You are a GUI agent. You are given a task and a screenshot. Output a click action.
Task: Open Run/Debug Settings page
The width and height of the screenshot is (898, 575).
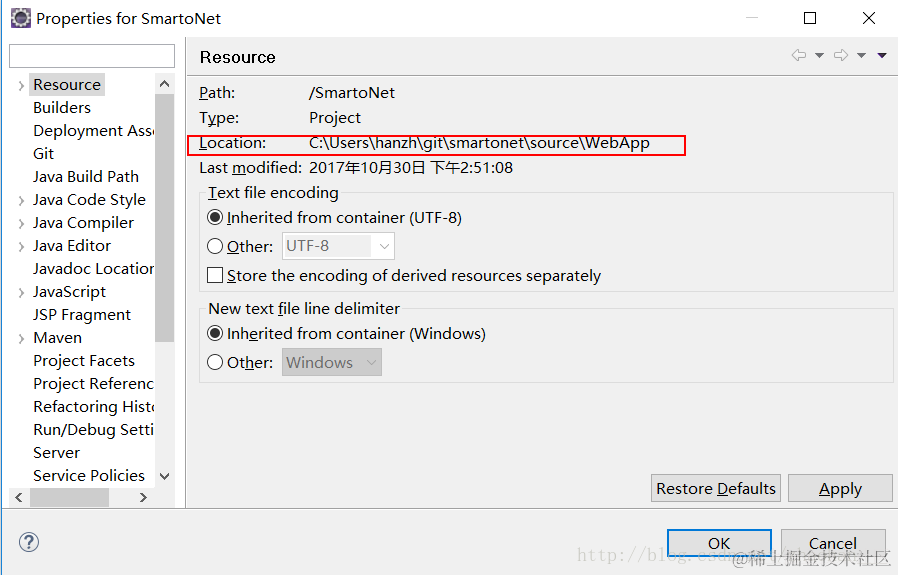(93, 430)
